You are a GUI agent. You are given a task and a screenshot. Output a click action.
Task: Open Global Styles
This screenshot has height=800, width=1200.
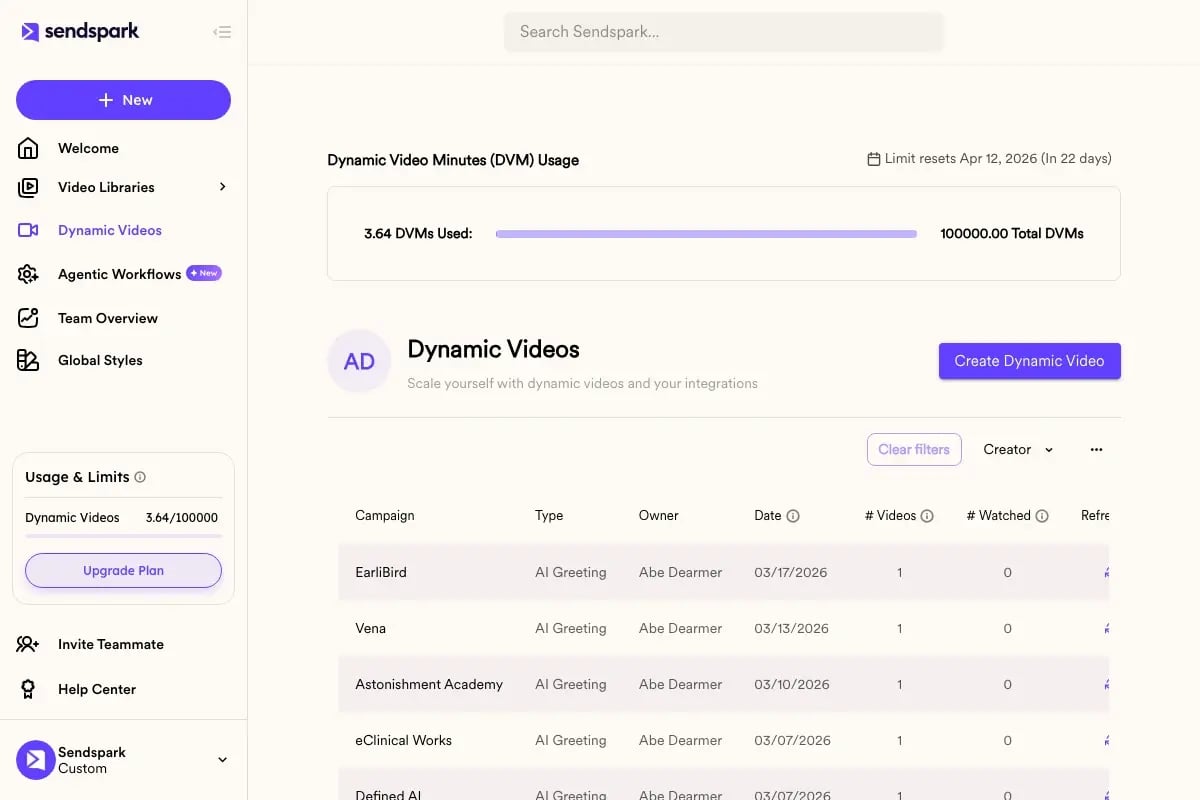[x=100, y=360]
